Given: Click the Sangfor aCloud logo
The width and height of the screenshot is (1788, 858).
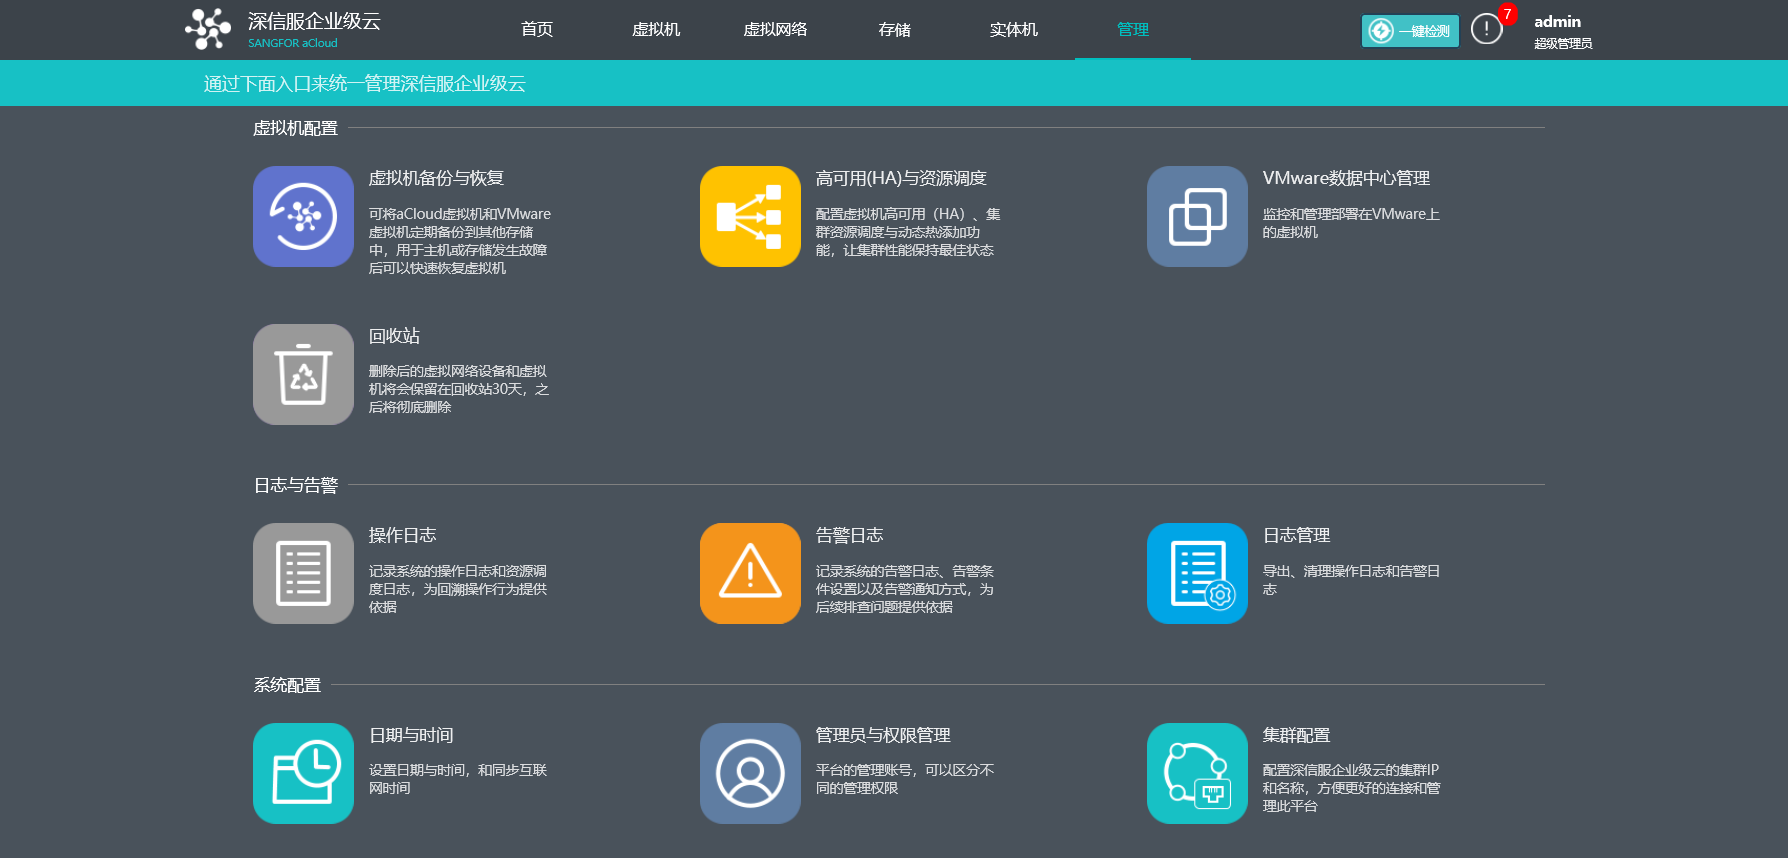Looking at the screenshot, I should tap(208, 29).
